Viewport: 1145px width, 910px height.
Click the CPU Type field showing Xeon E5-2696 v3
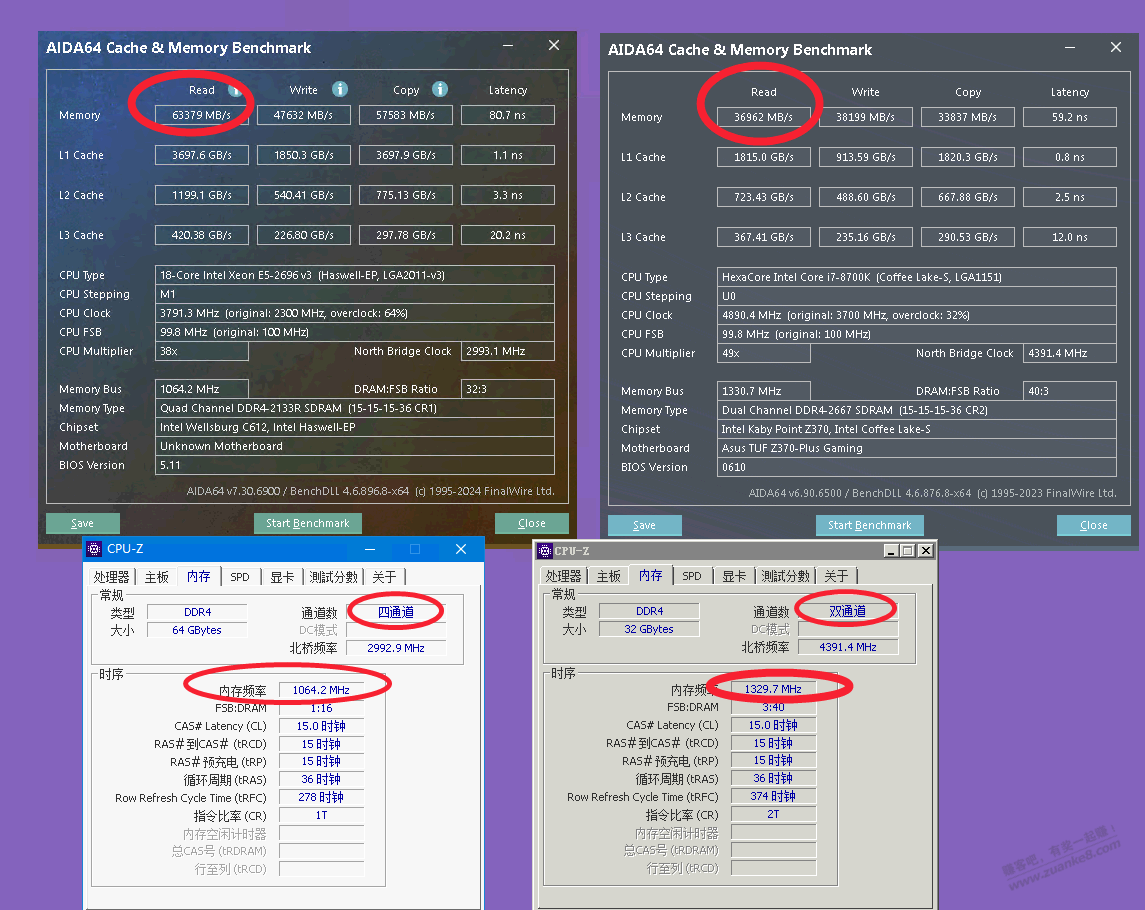[x=355, y=275]
